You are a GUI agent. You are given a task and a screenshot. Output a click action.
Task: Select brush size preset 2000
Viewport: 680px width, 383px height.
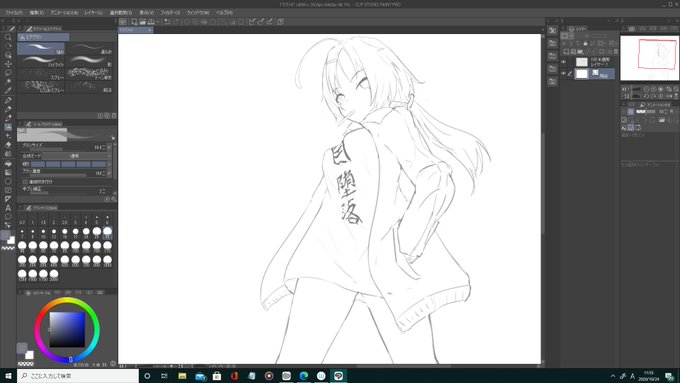tap(54, 274)
